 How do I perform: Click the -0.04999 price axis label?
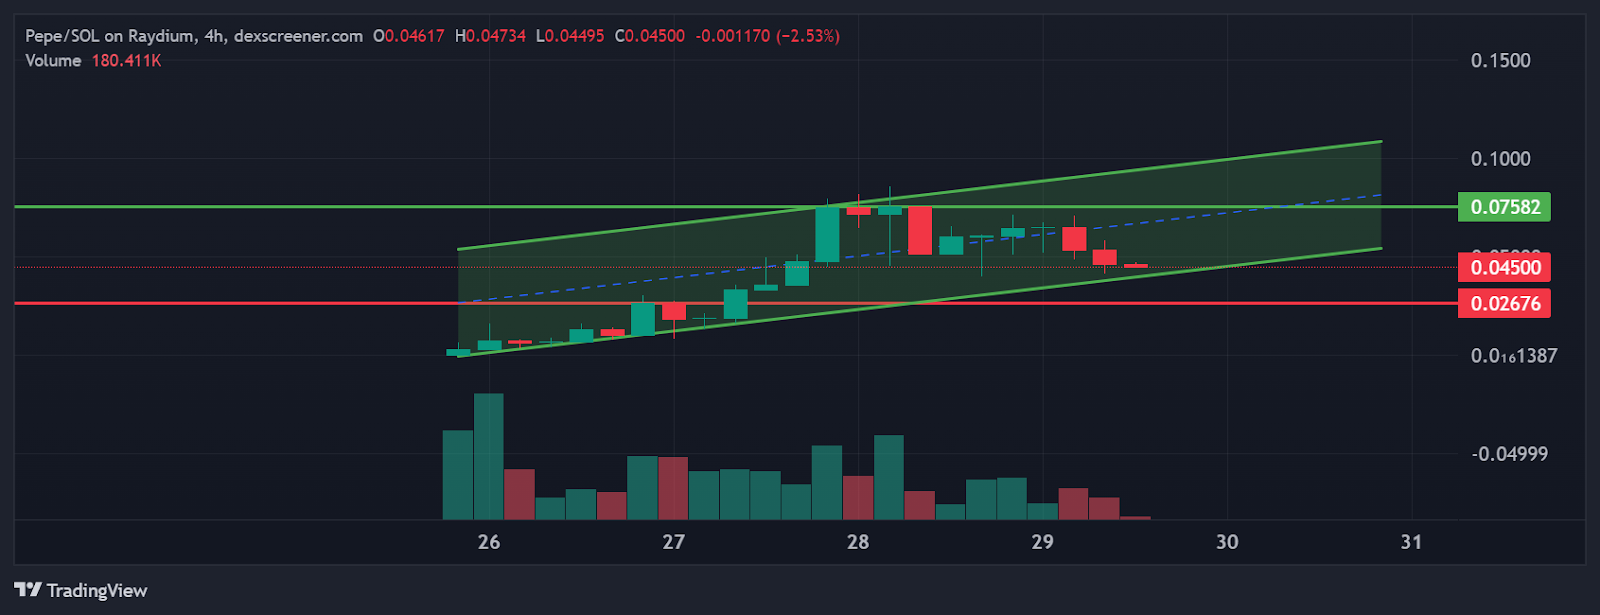[x=1509, y=454]
